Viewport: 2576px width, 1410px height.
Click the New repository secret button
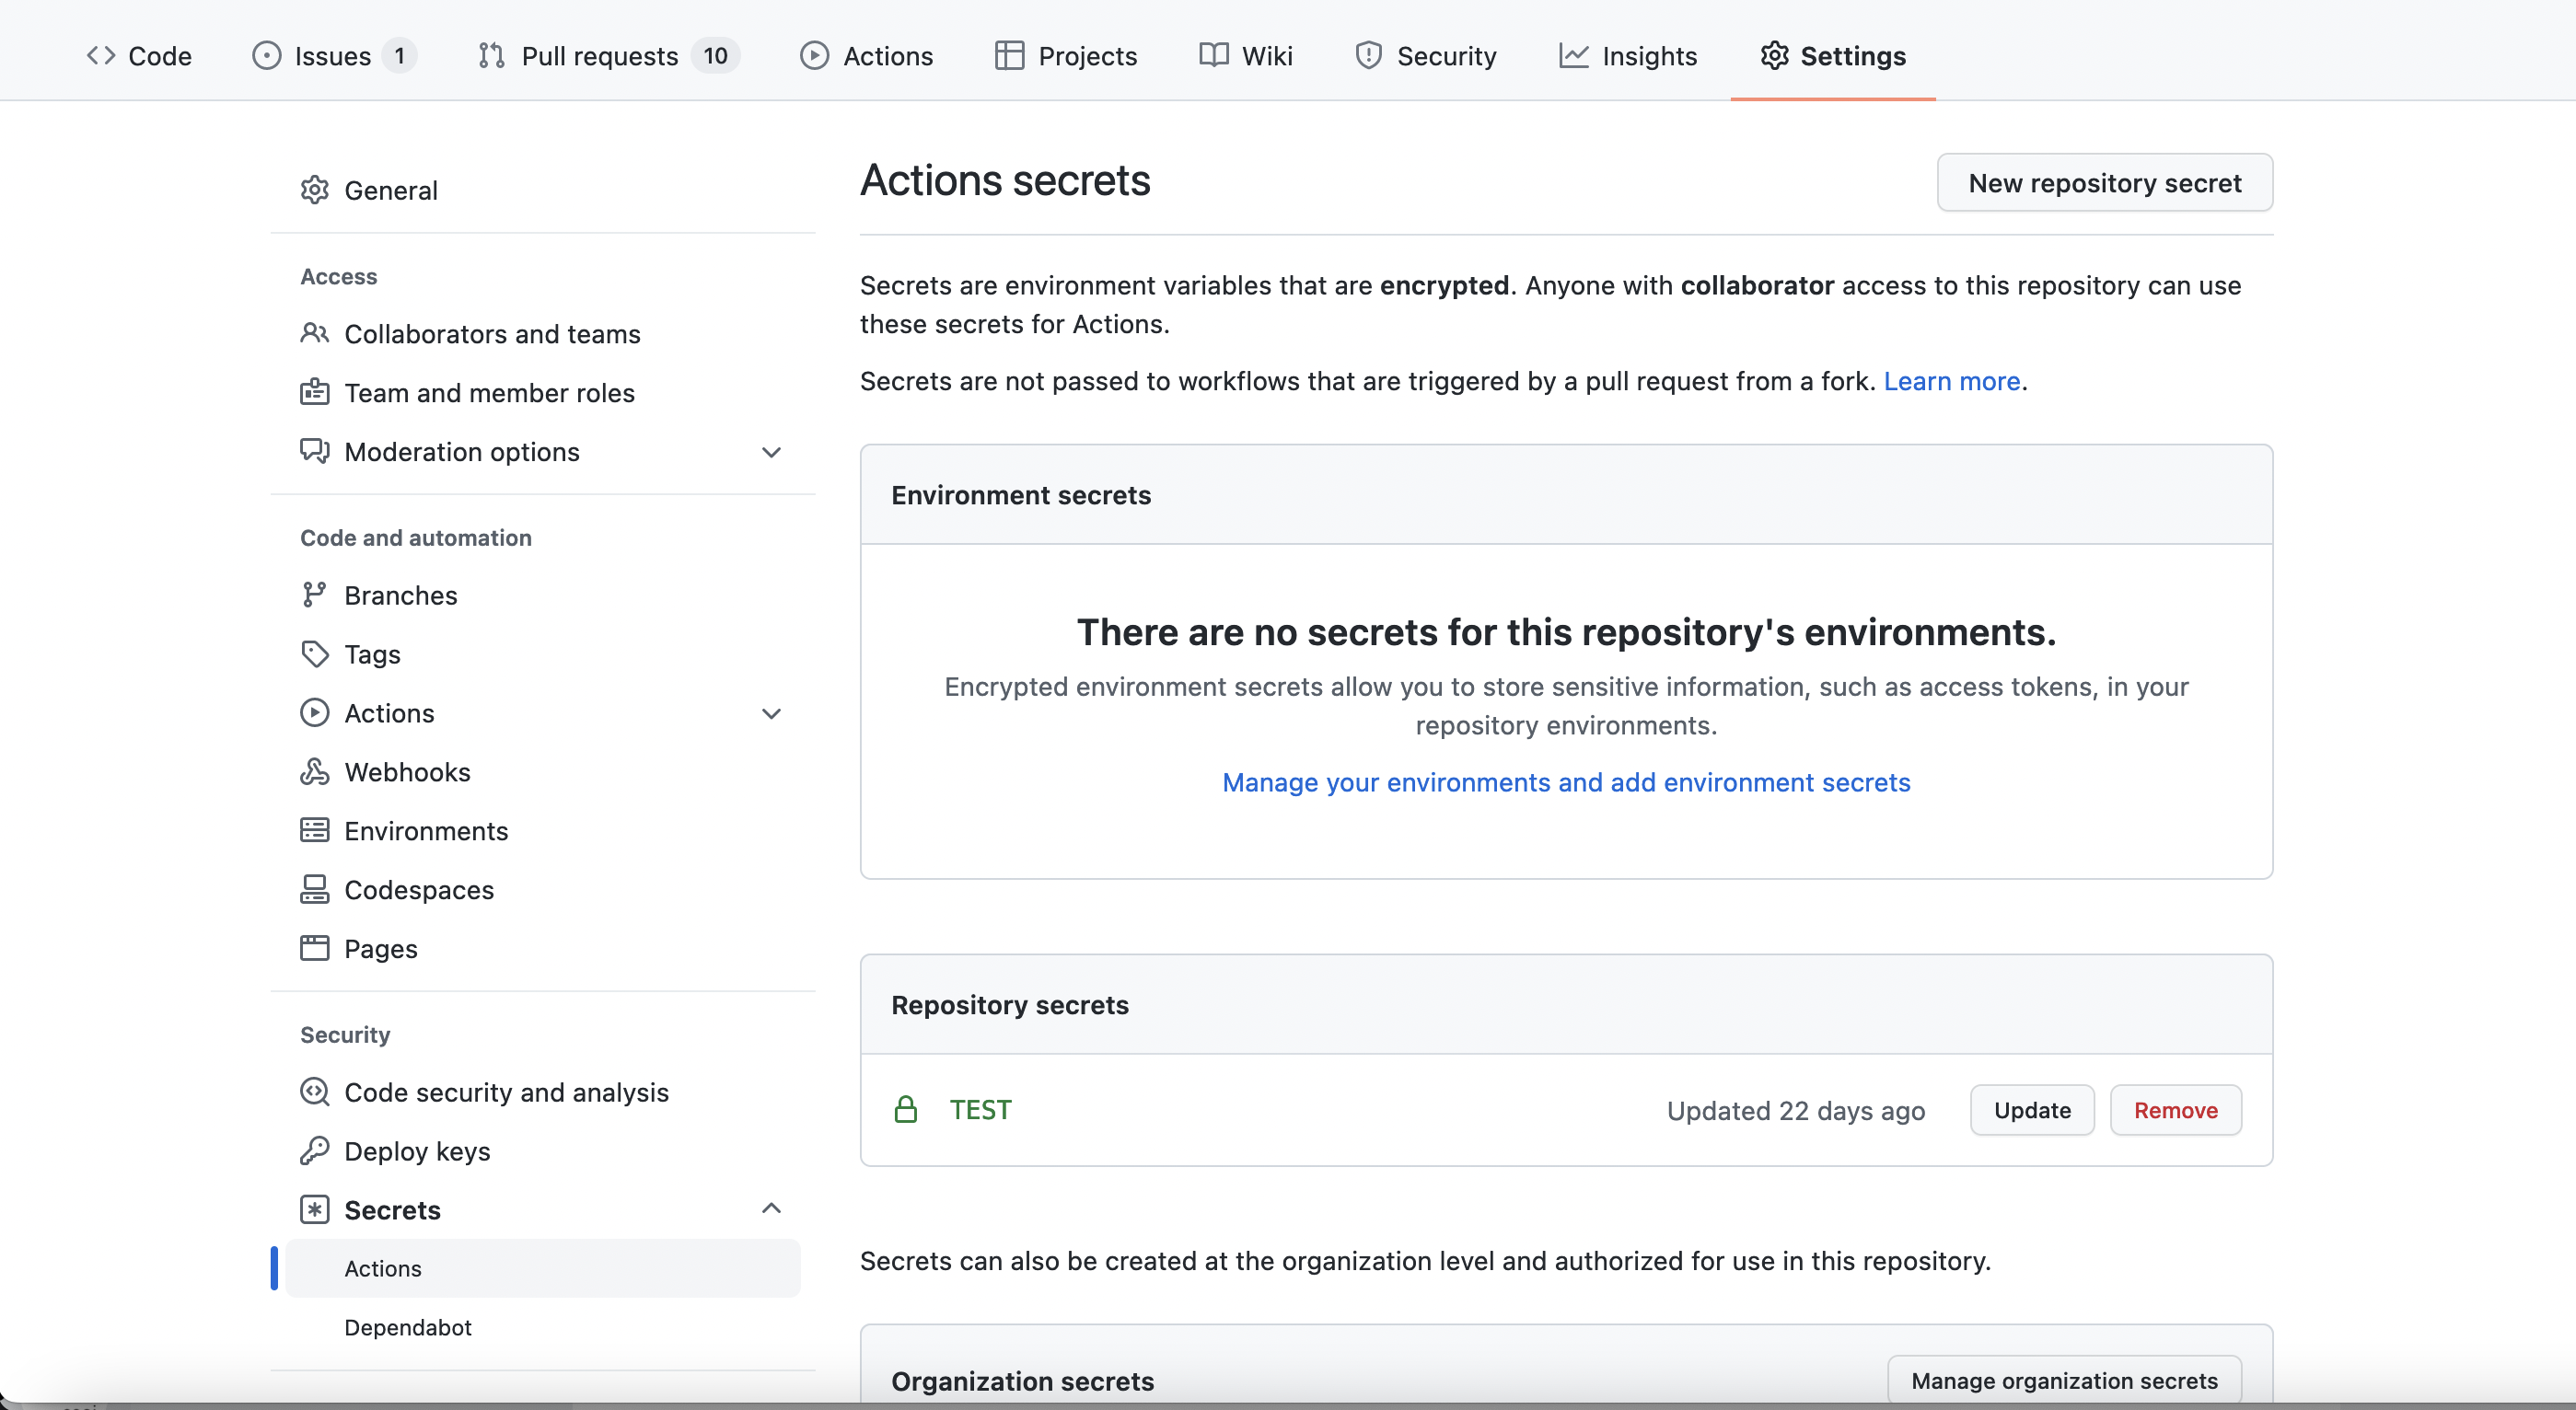click(2104, 183)
